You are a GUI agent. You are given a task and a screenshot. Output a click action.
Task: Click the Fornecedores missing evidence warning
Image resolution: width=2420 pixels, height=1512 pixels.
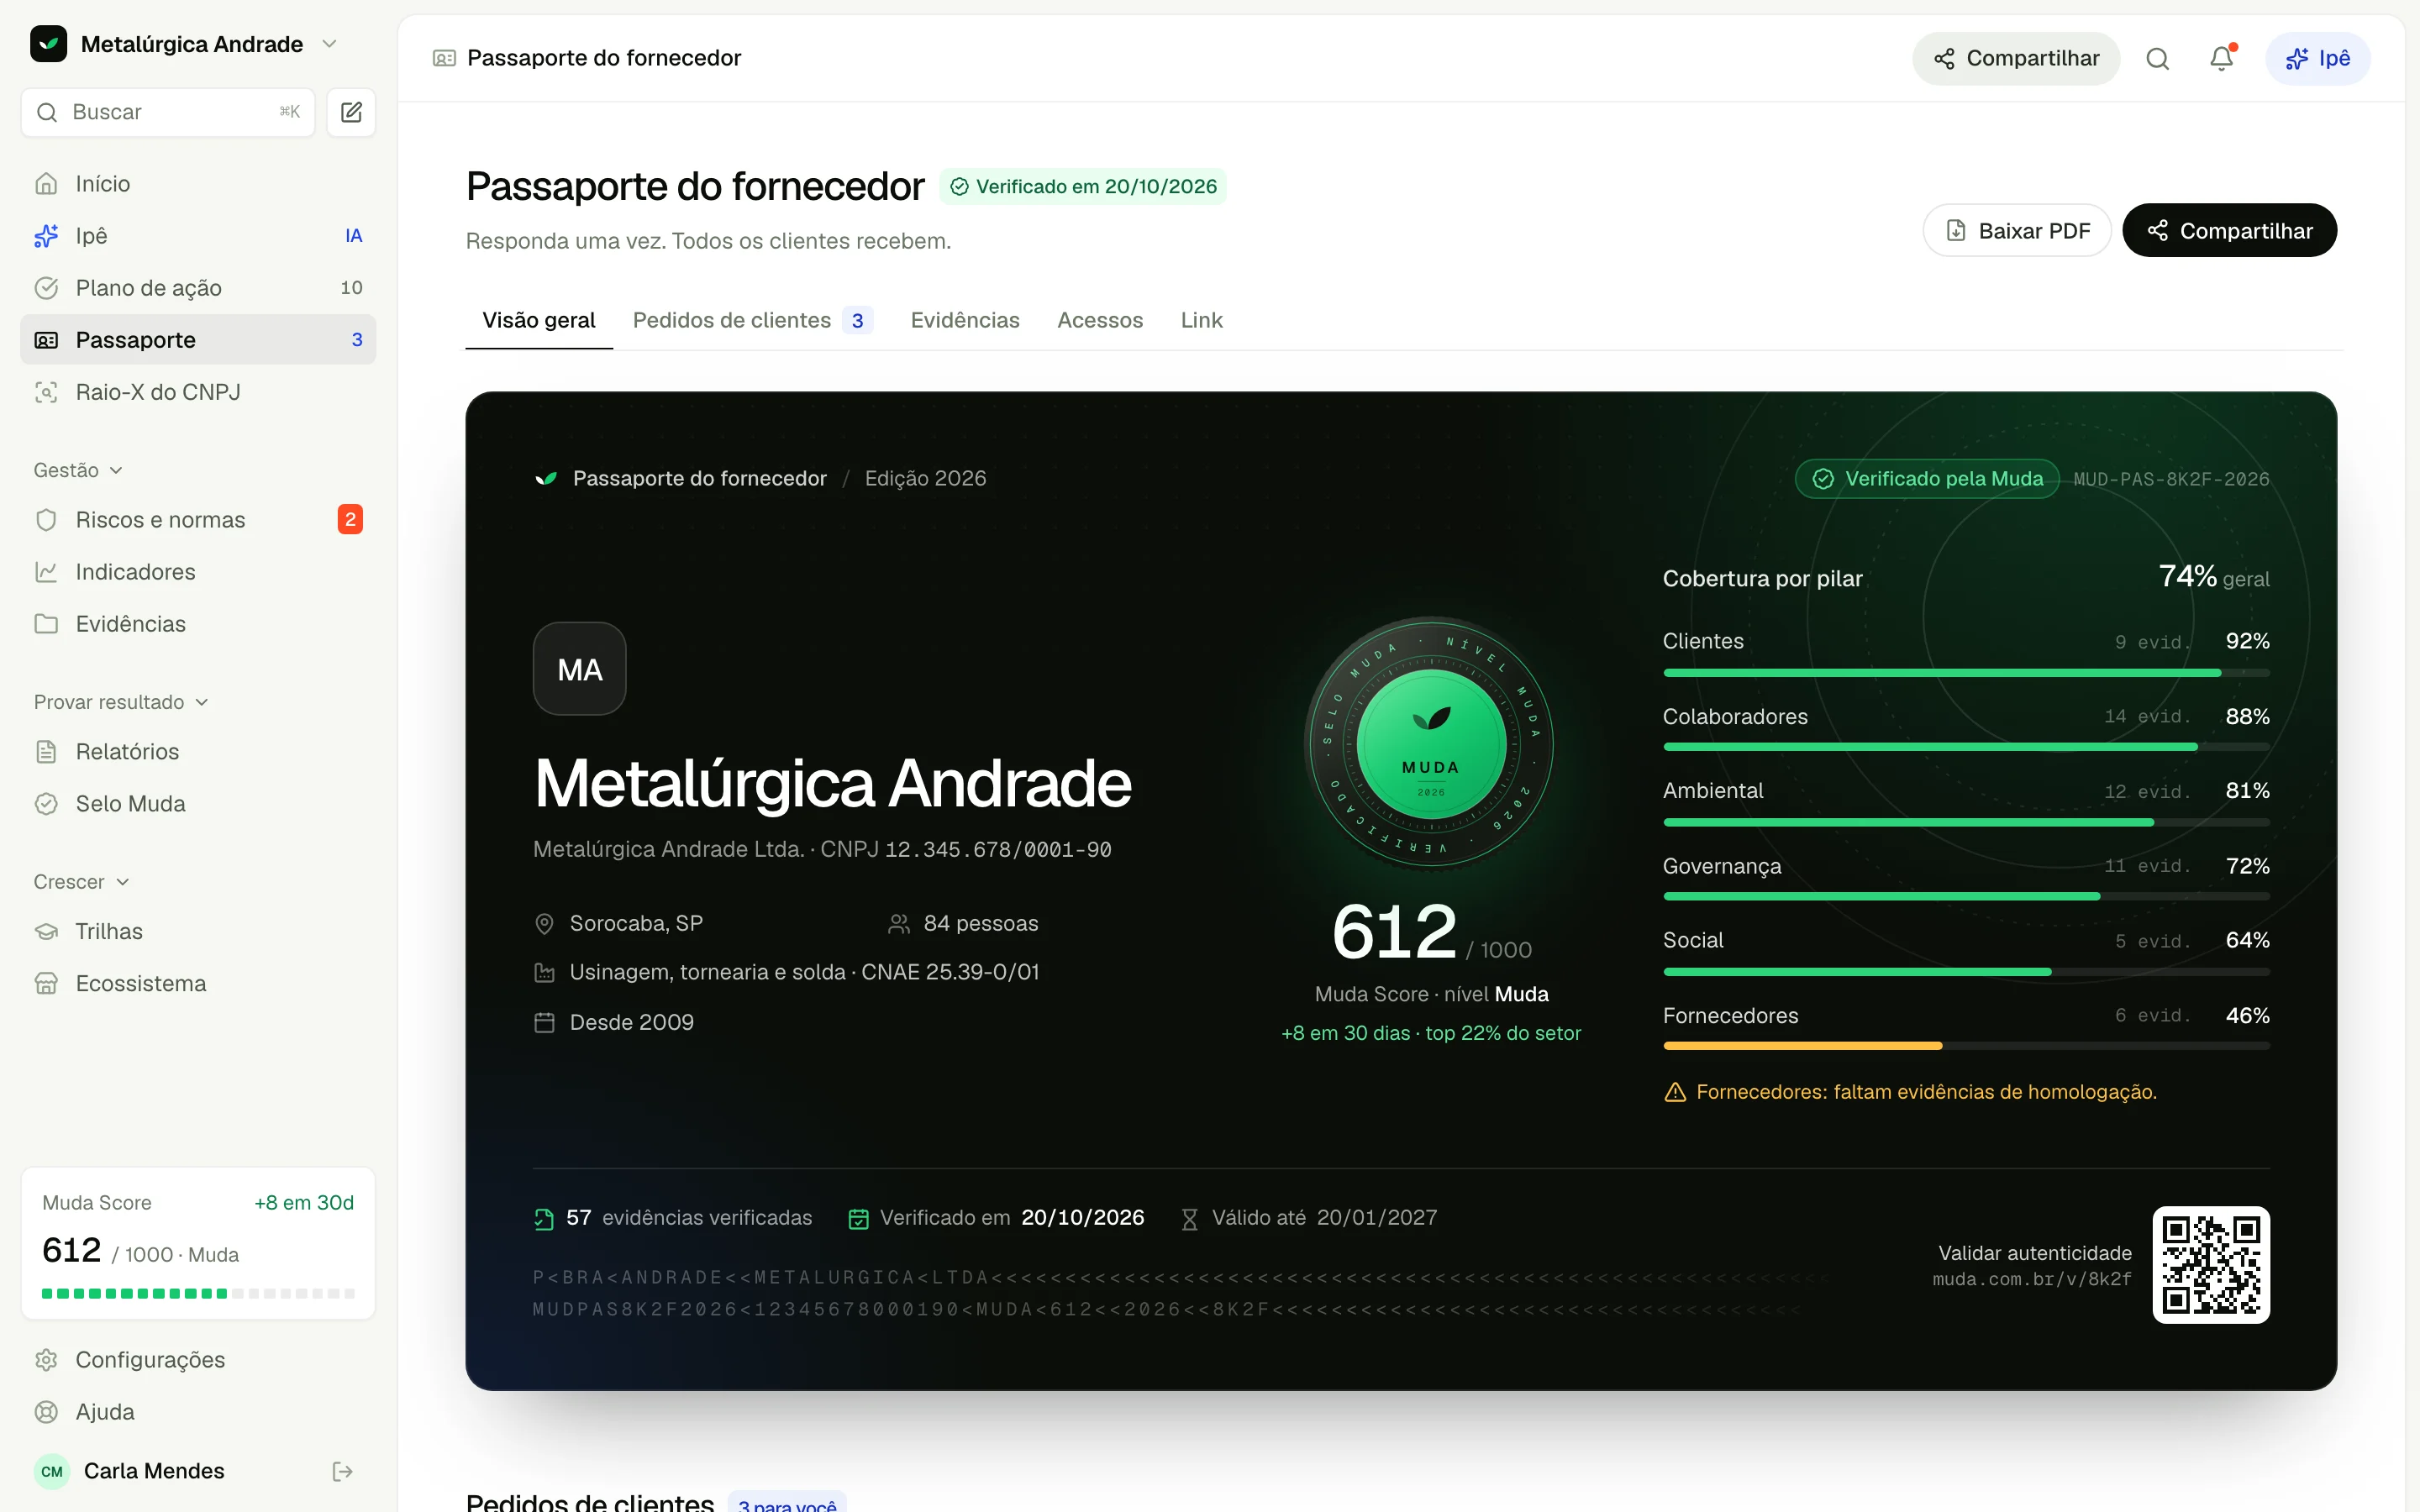point(1910,1092)
